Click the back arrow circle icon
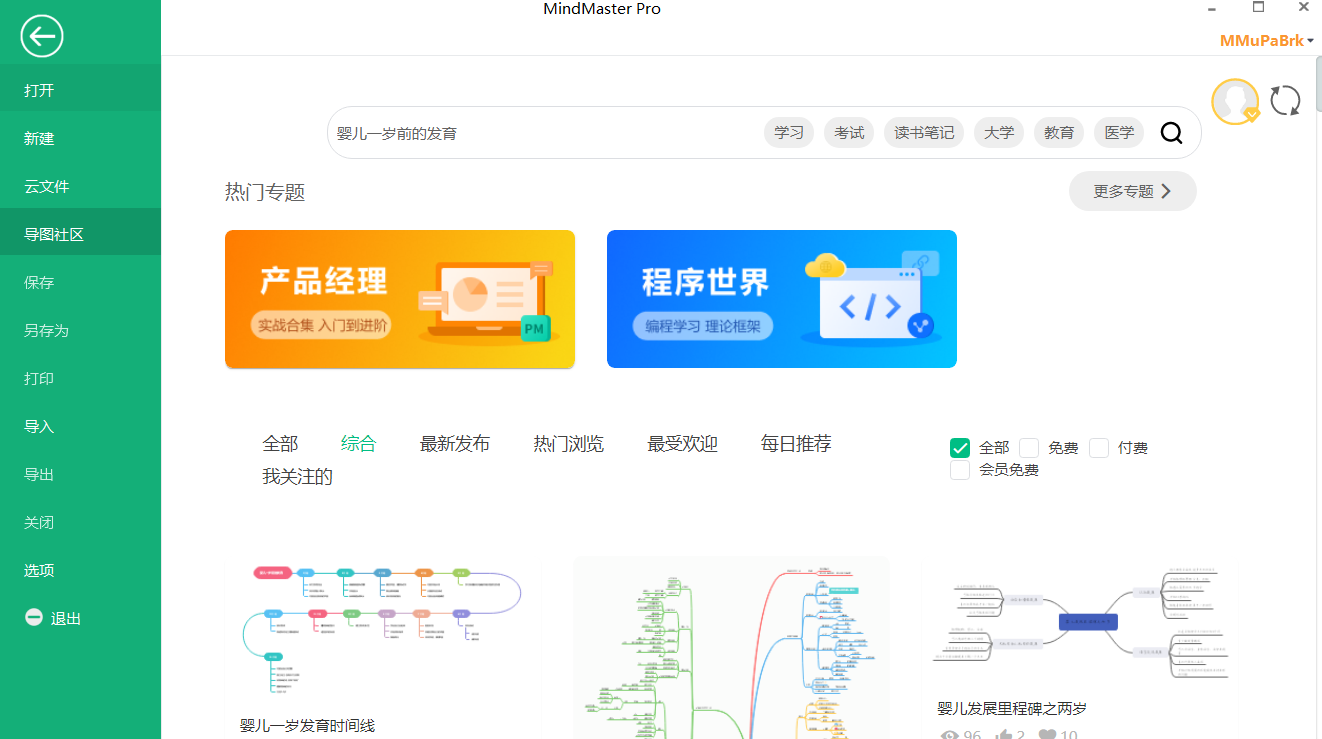The height and width of the screenshot is (739, 1322). (42, 37)
